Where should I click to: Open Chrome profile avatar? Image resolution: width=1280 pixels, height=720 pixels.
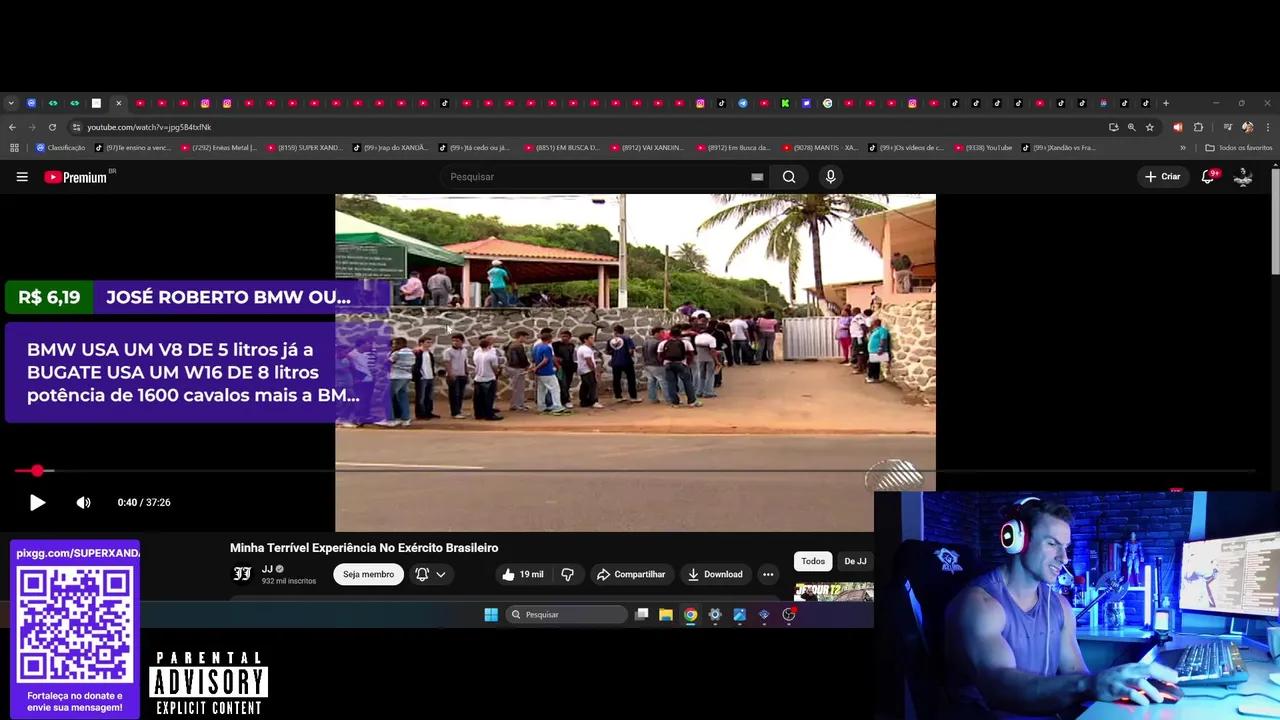(1247, 127)
